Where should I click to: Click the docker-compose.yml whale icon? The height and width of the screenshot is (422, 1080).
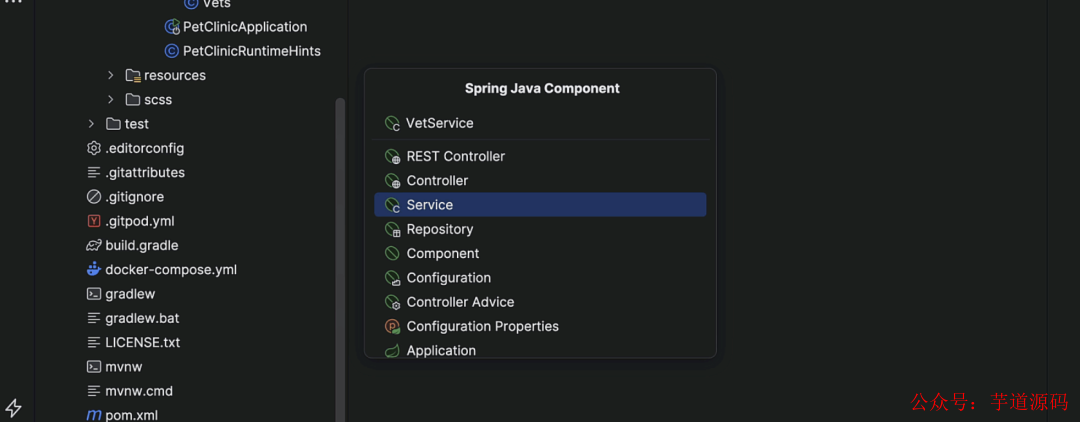tap(94, 269)
